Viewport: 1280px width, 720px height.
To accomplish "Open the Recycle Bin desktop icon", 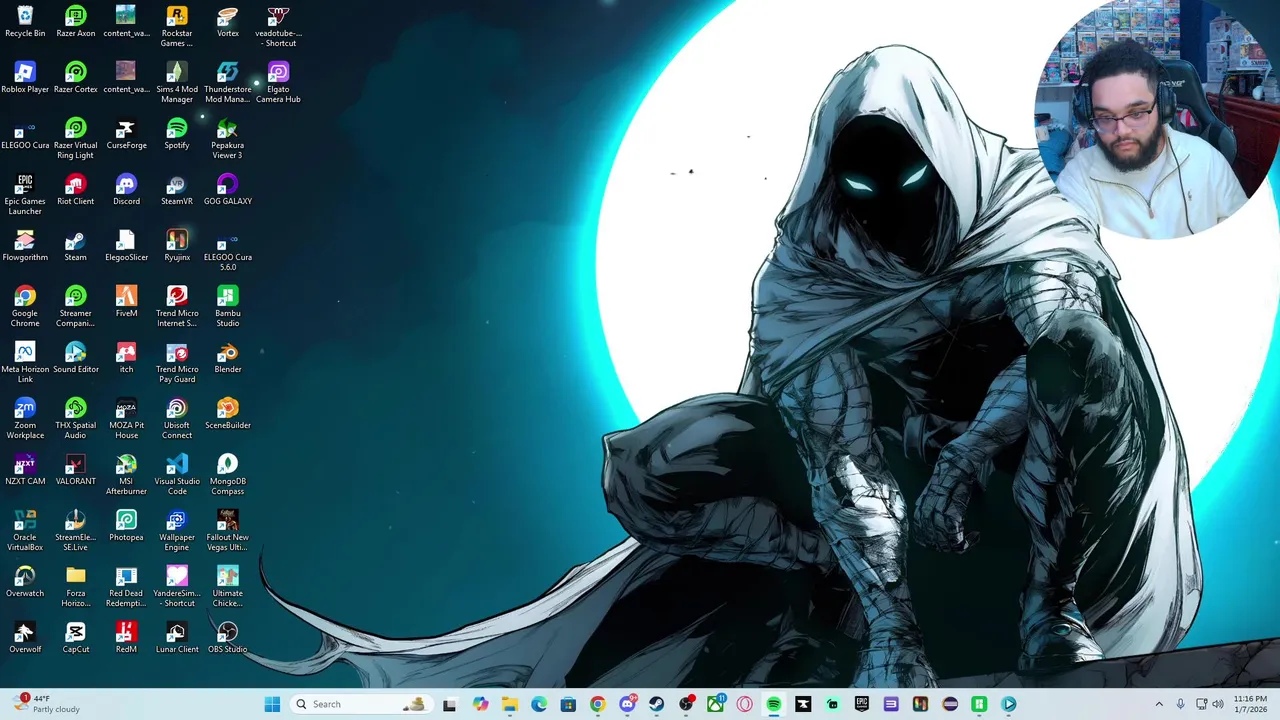I will click(25, 22).
